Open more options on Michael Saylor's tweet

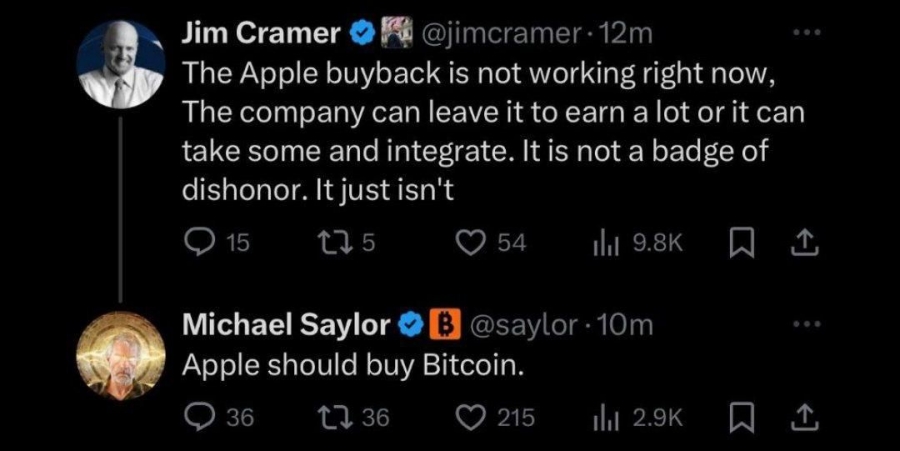pyautogui.click(x=806, y=324)
